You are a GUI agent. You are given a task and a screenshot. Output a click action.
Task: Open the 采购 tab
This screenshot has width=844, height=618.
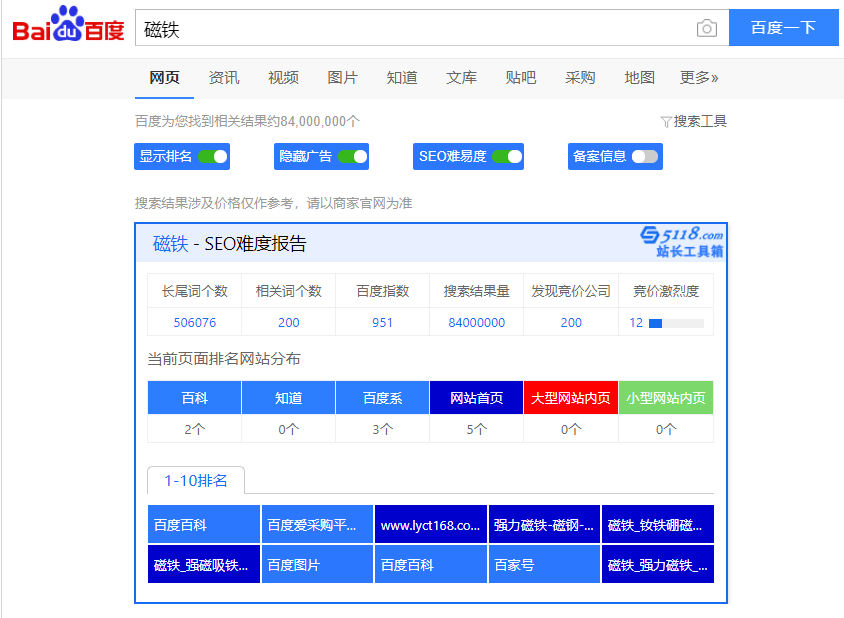click(x=580, y=78)
